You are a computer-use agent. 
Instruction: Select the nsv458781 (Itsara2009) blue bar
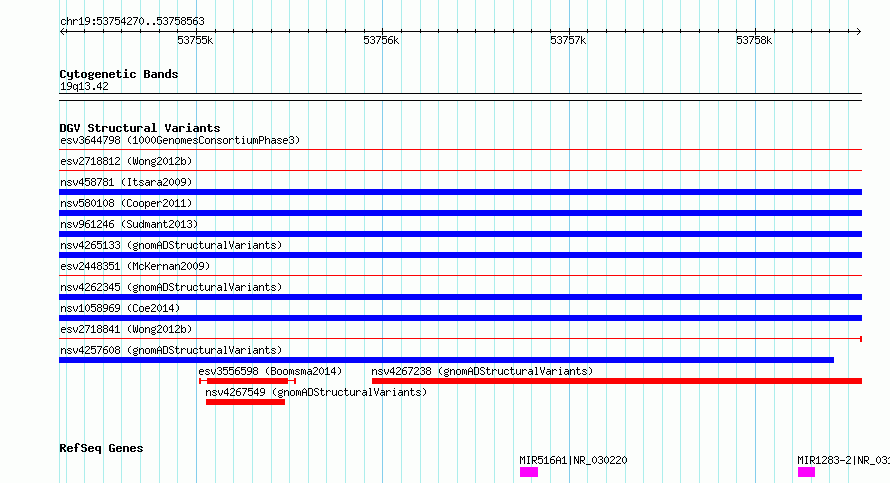[460, 192]
